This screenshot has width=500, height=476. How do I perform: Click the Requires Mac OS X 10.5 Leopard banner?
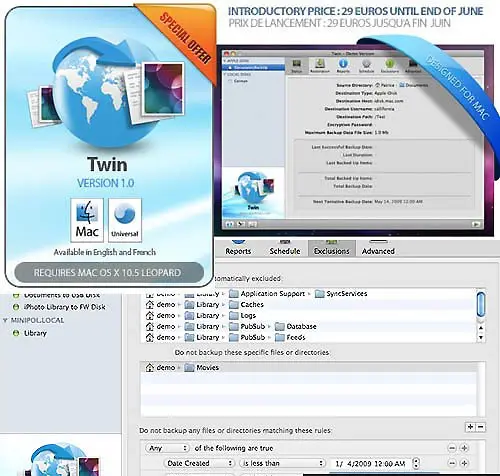109,272
